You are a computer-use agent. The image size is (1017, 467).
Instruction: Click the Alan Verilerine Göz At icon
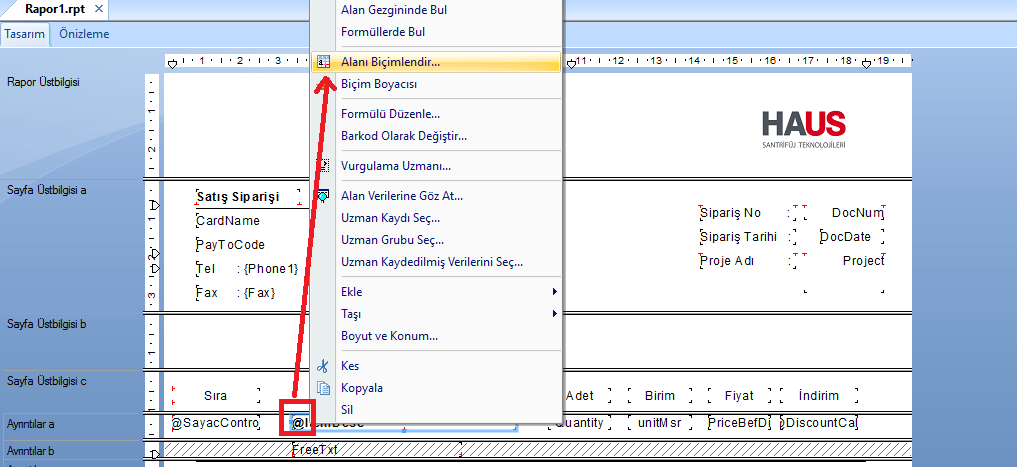click(x=323, y=196)
